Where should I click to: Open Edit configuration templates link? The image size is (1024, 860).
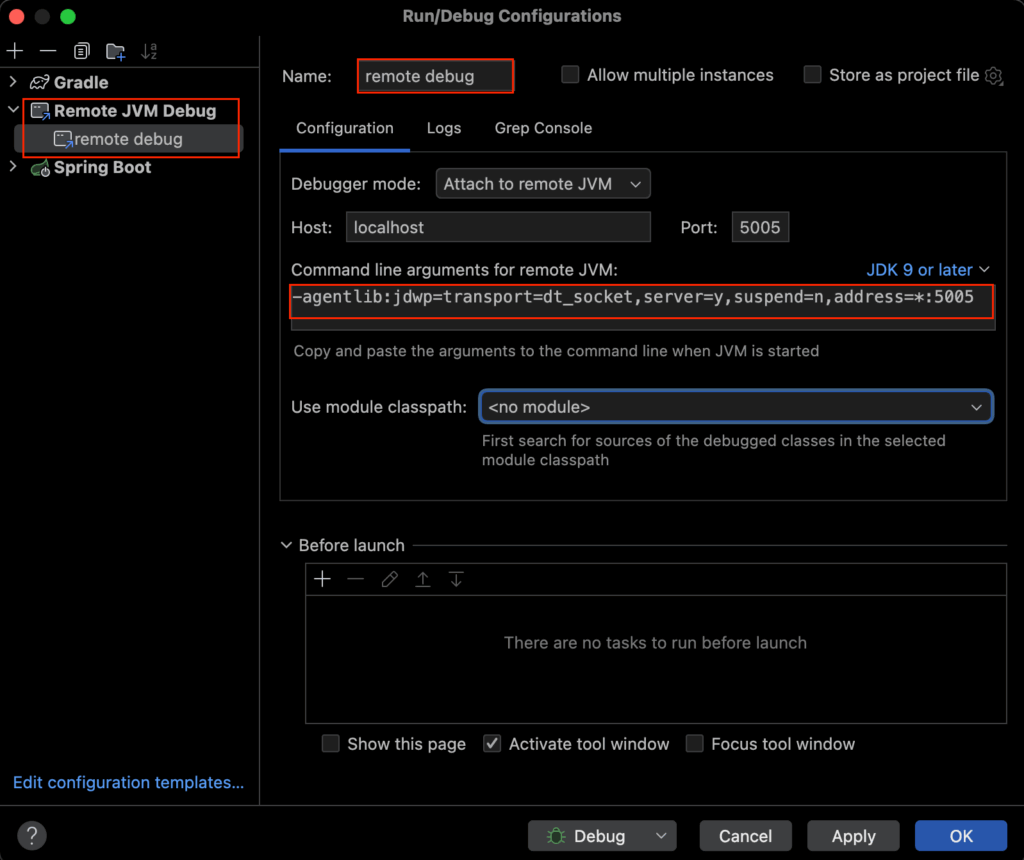129,782
